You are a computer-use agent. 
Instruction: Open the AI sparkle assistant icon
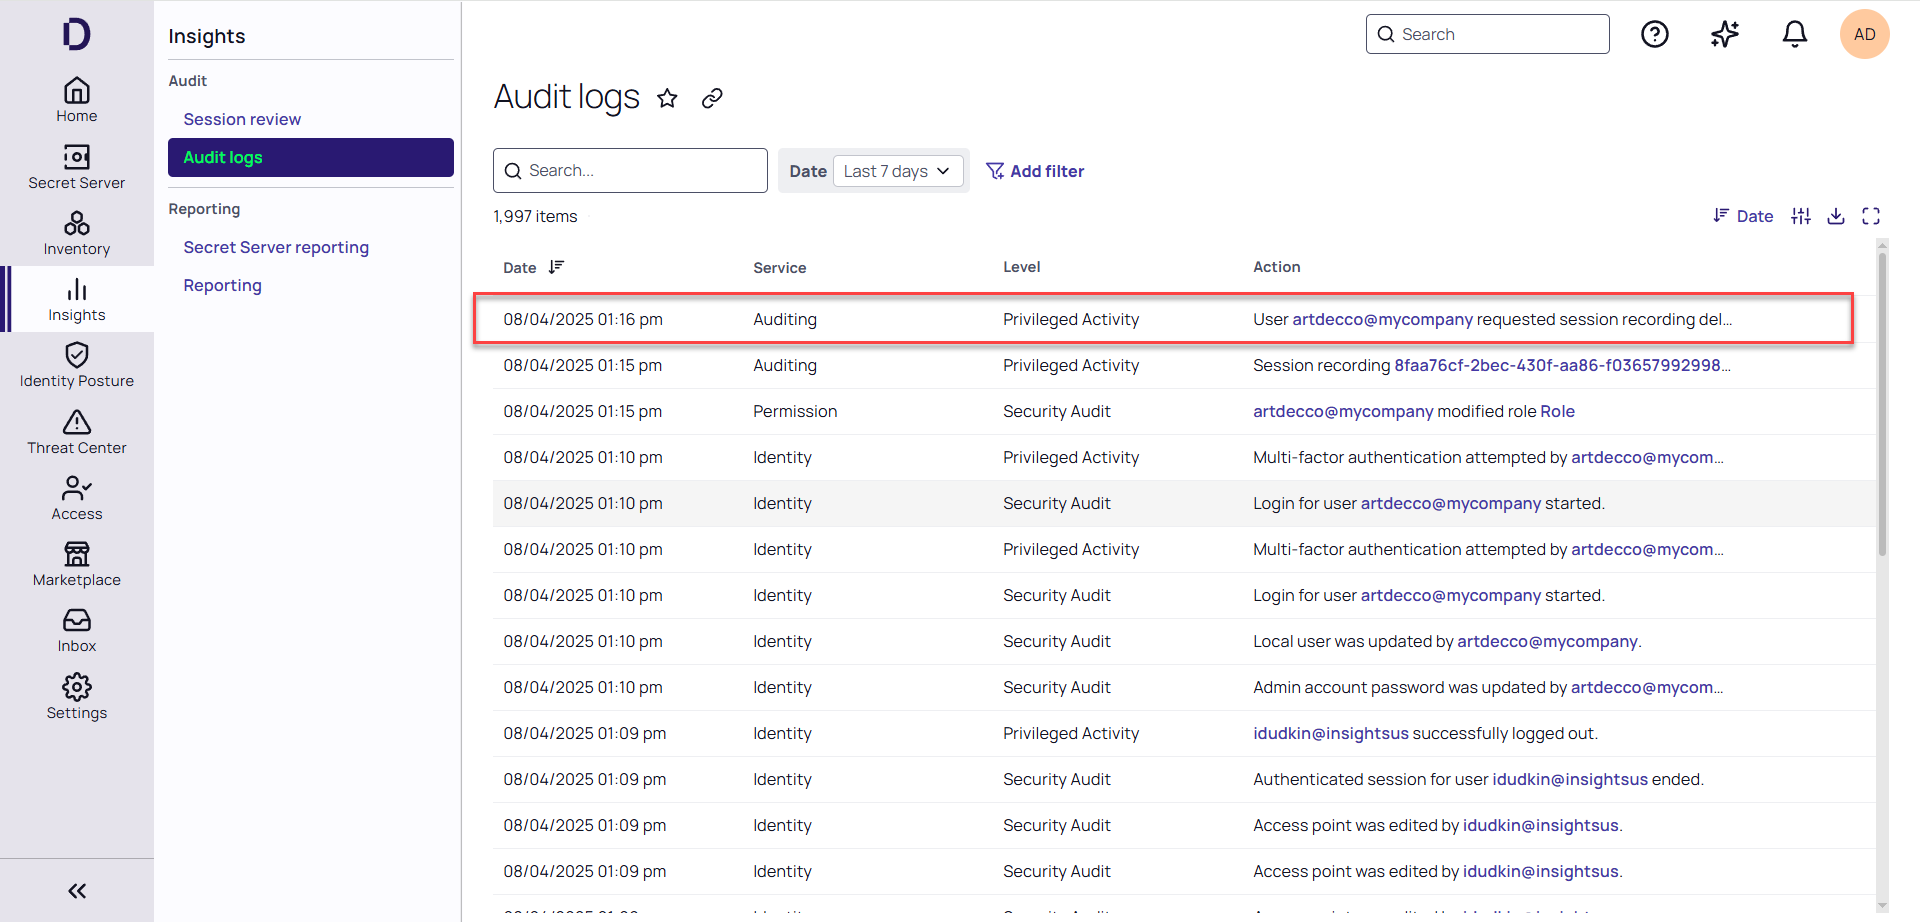pyautogui.click(x=1725, y=34)
